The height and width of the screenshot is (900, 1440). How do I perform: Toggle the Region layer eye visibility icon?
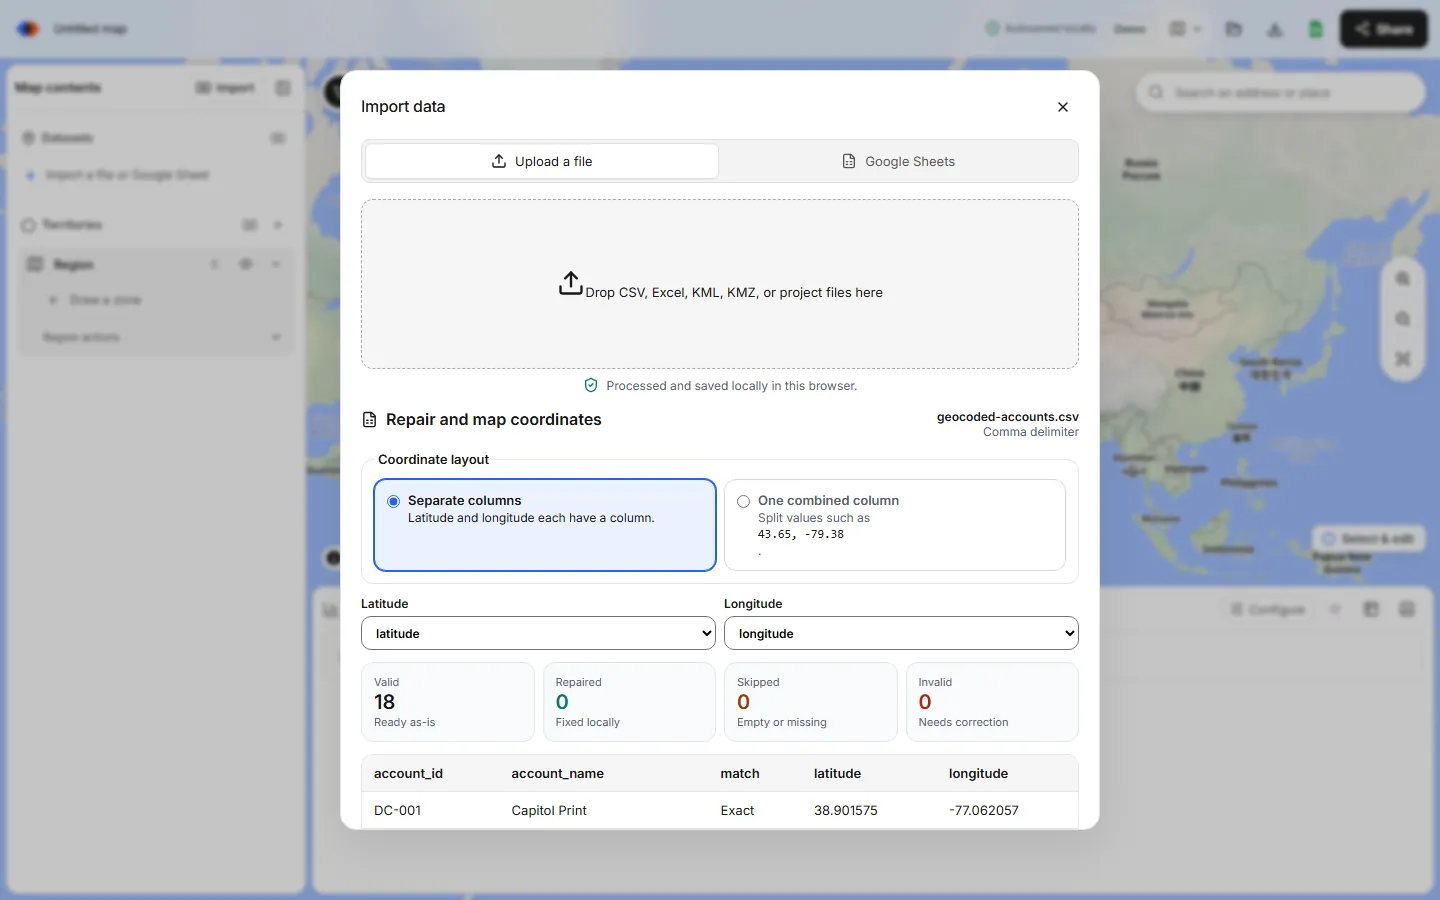pyautogui.click(x=246, y=264)
